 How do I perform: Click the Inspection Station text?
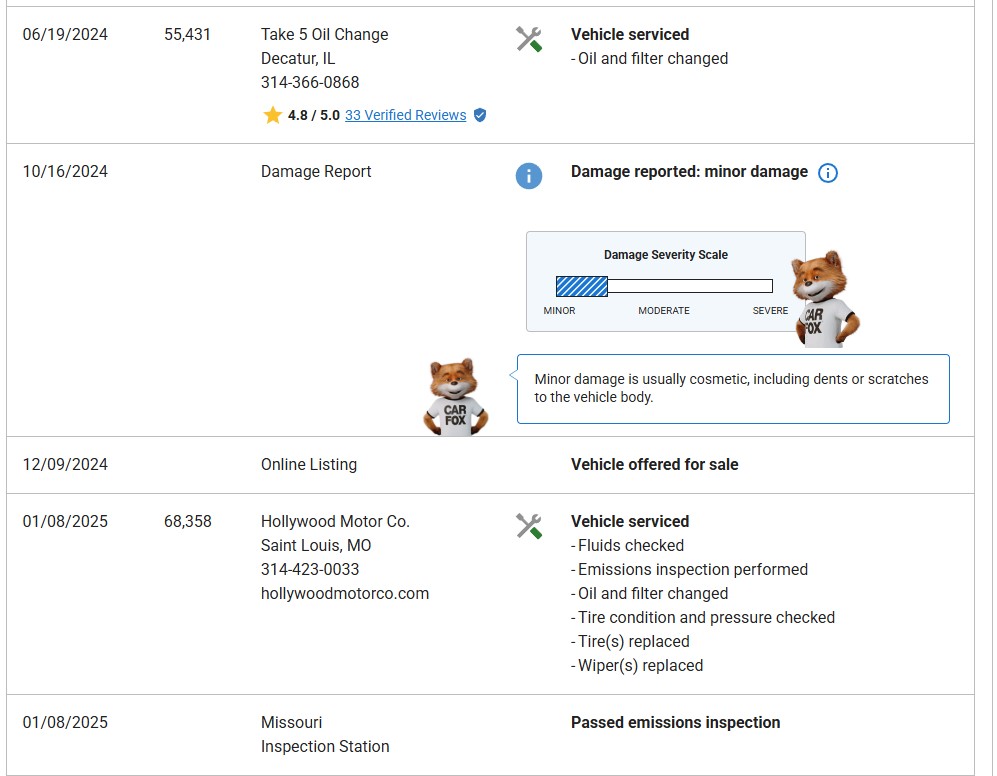tap(325, 747)
